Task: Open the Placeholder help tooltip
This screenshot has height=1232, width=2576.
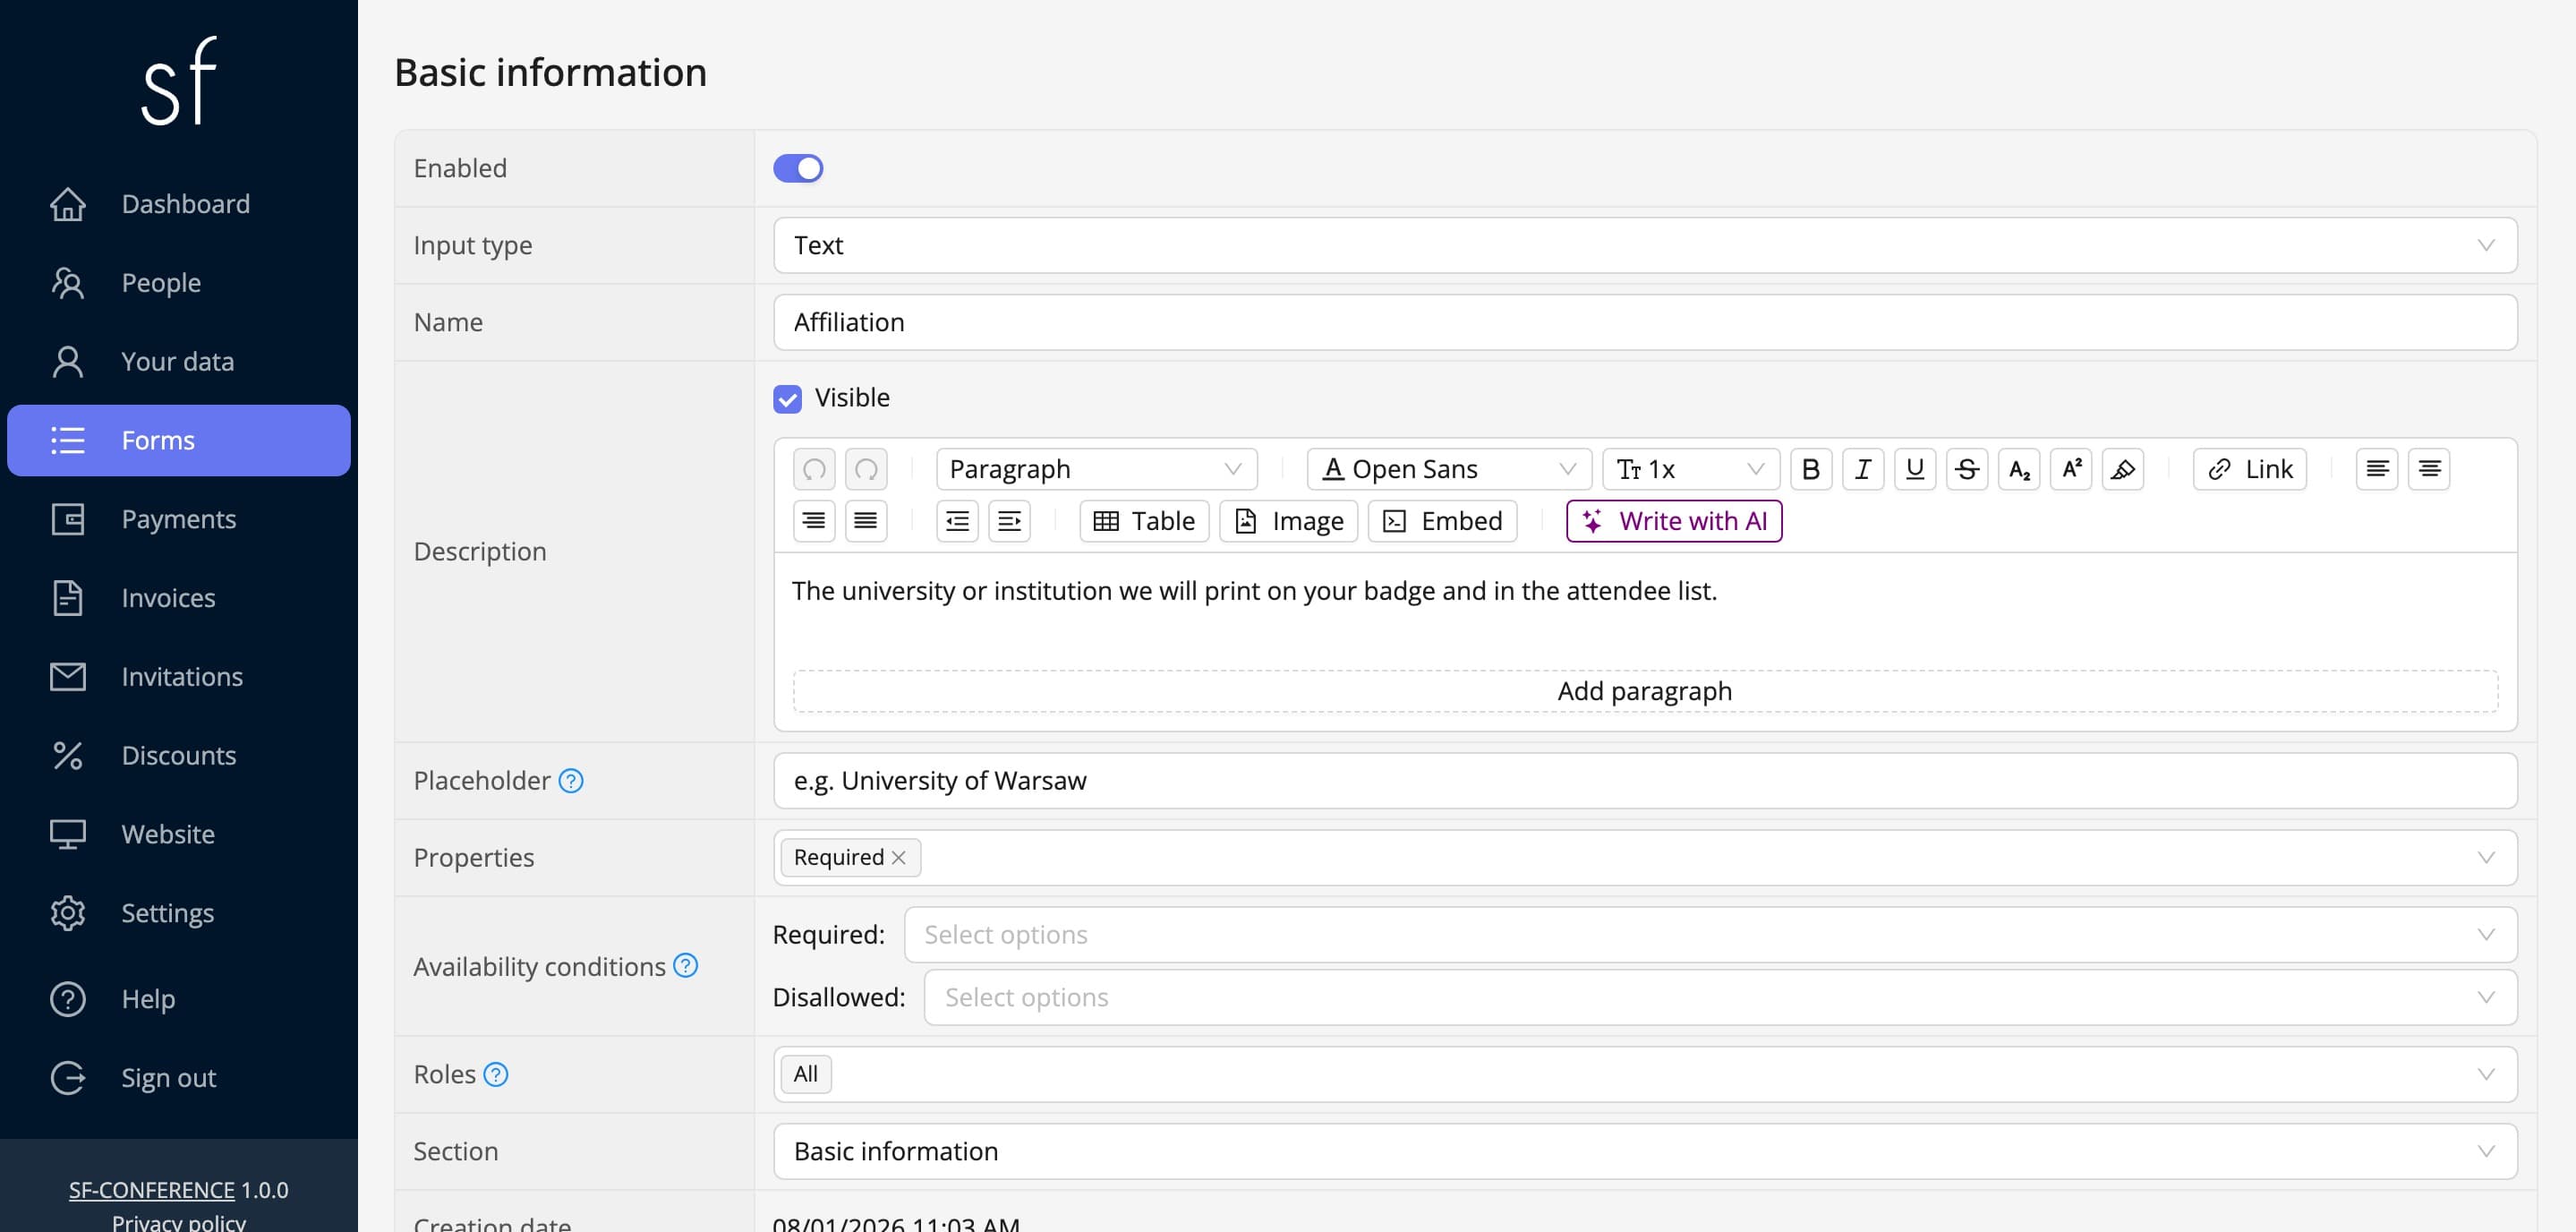Action: click(x=570, y=781)
